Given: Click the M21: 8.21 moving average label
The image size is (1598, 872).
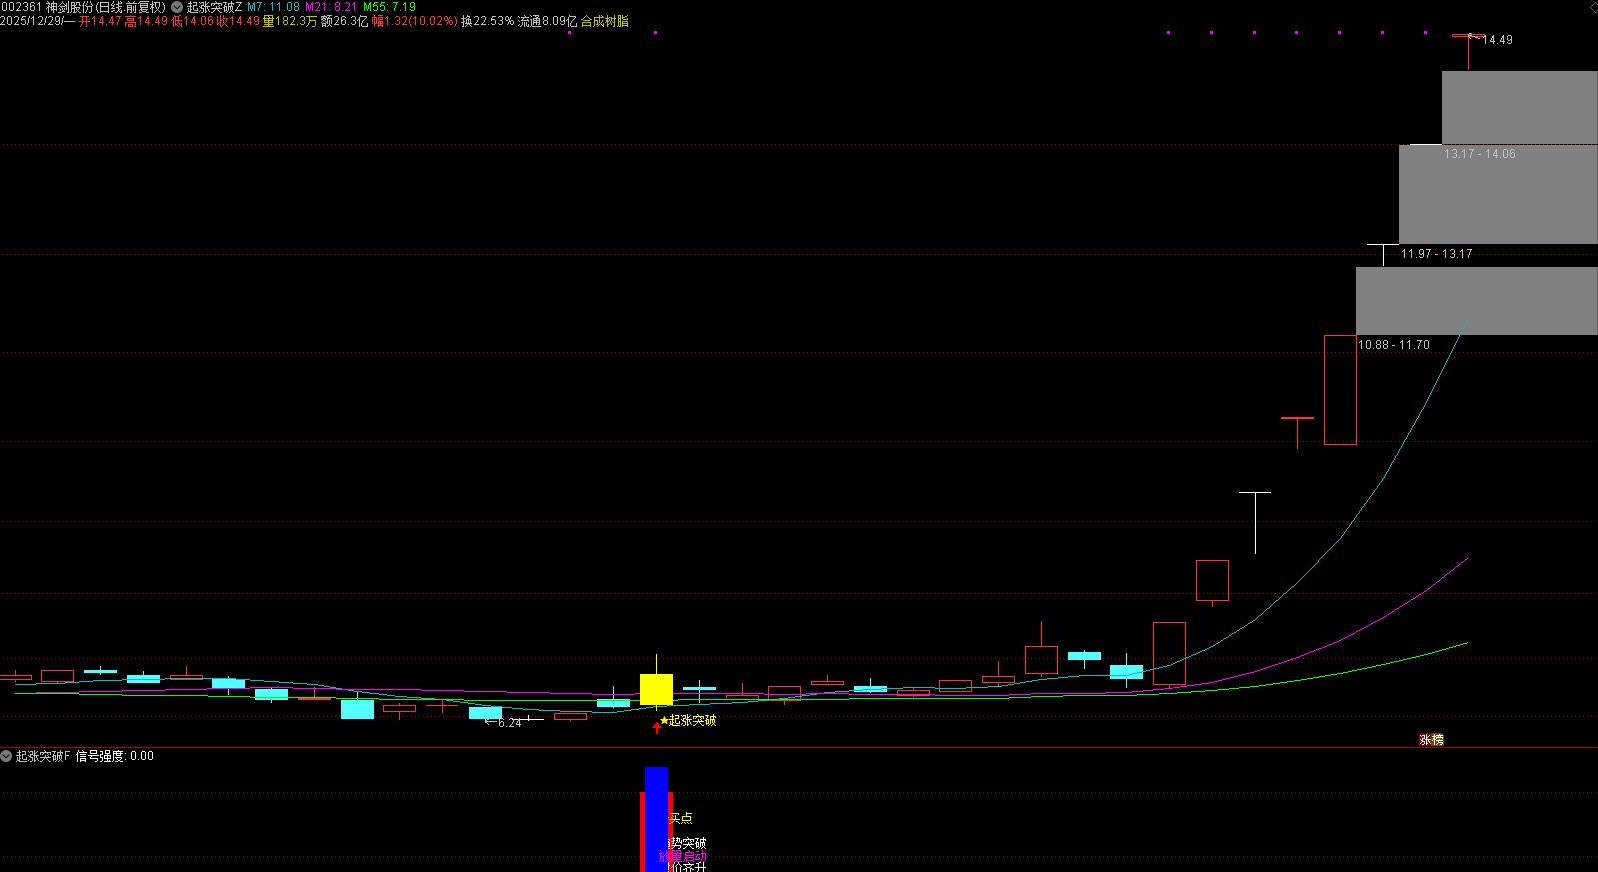Looking at the screenshot, I should (331, 7).
